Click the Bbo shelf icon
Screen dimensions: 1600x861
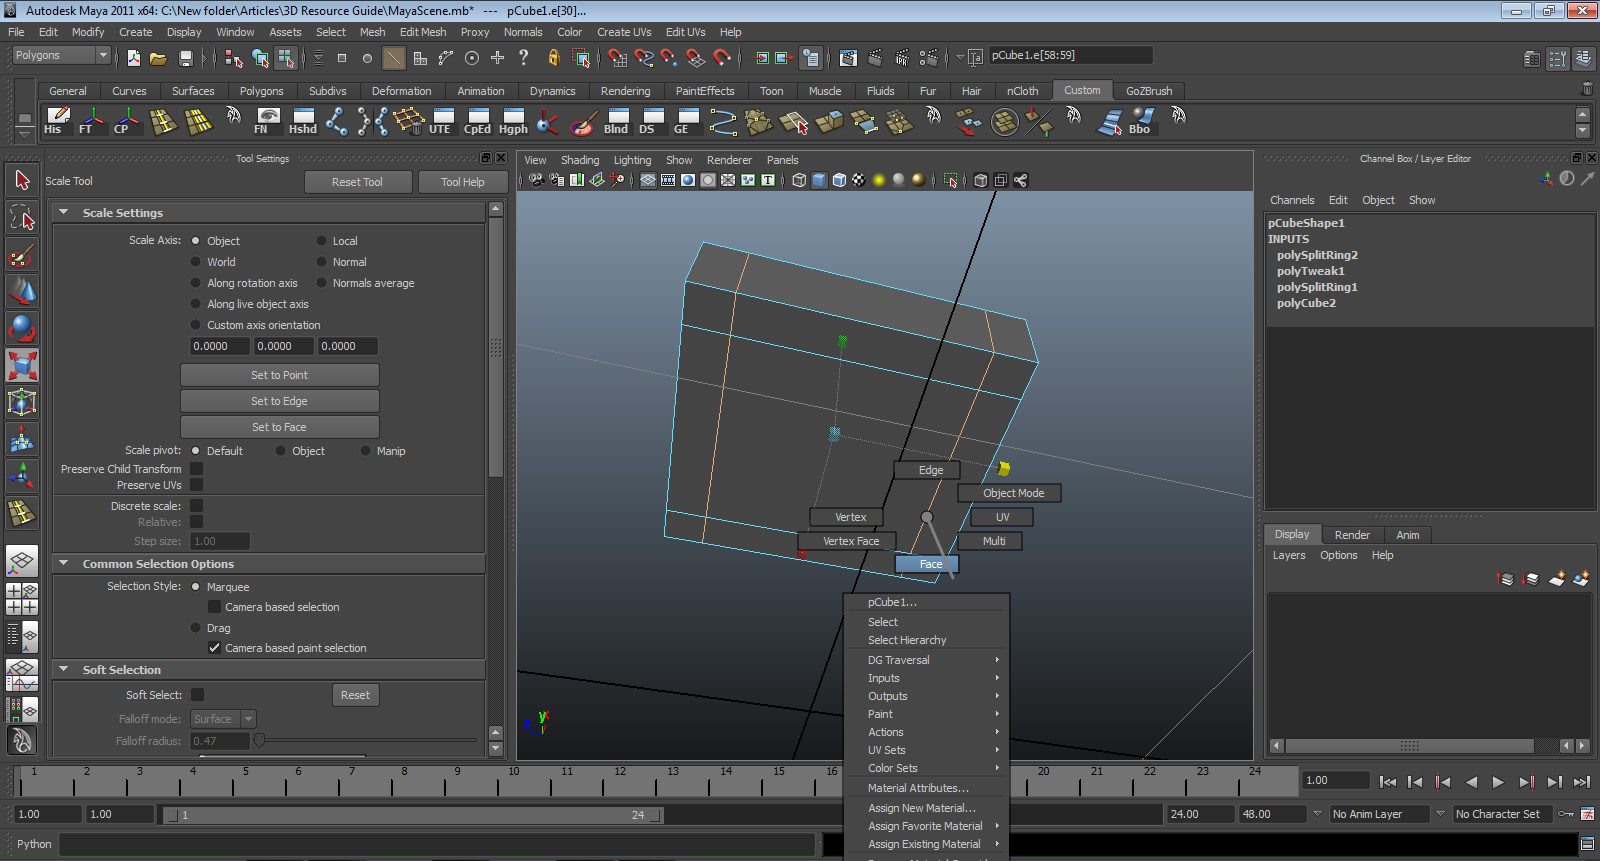point(1139,121)
